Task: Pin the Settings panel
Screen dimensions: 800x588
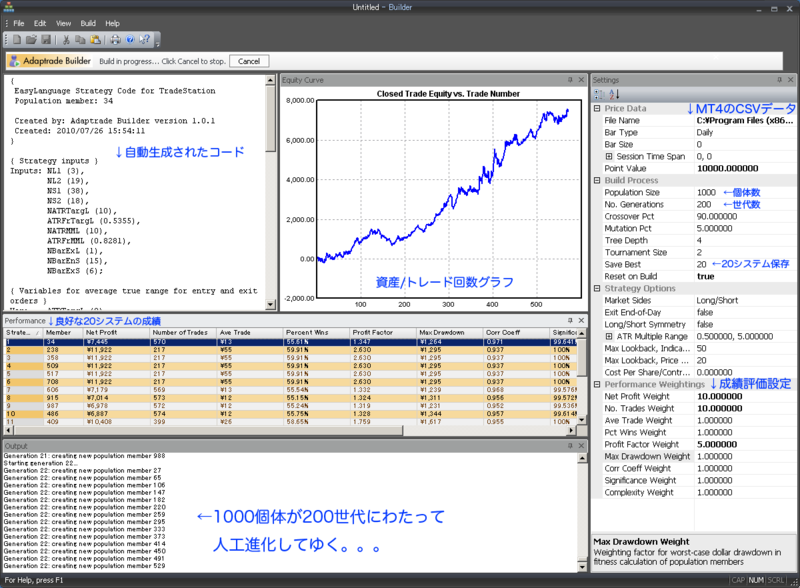Action: coord(780,80)
